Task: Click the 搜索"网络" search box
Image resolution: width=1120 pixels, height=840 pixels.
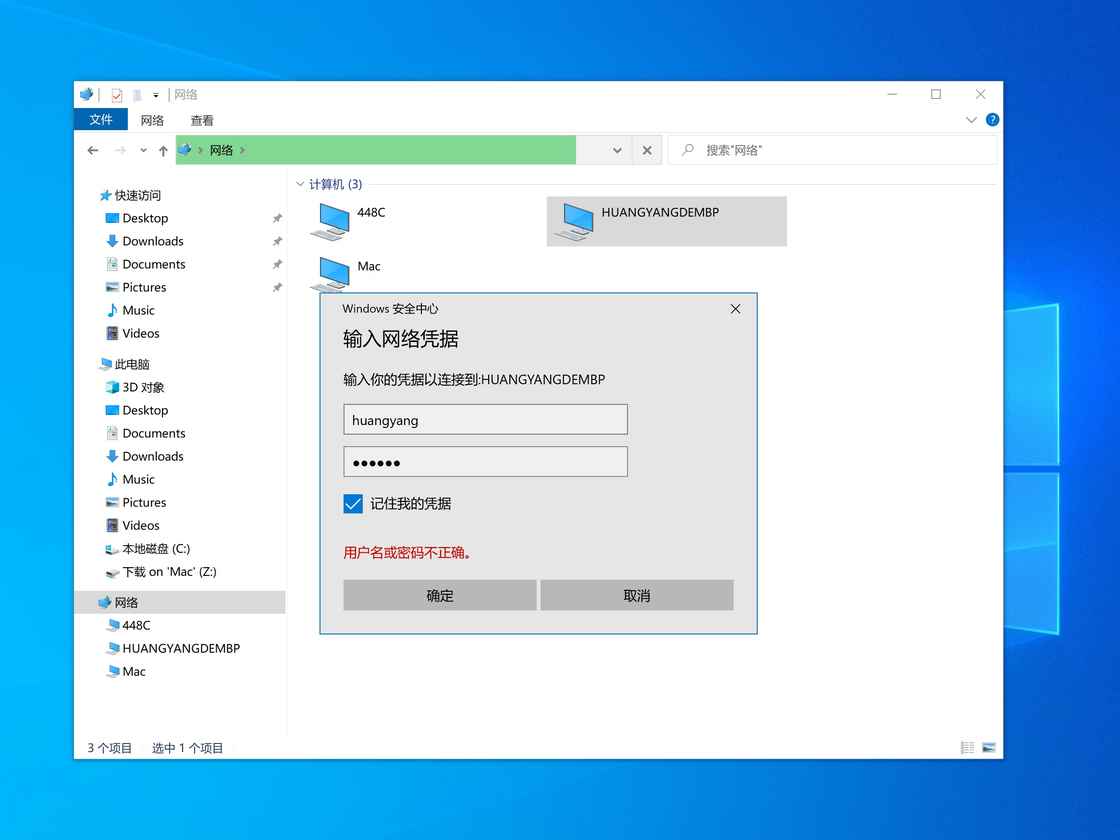Action: coord(833,150)
